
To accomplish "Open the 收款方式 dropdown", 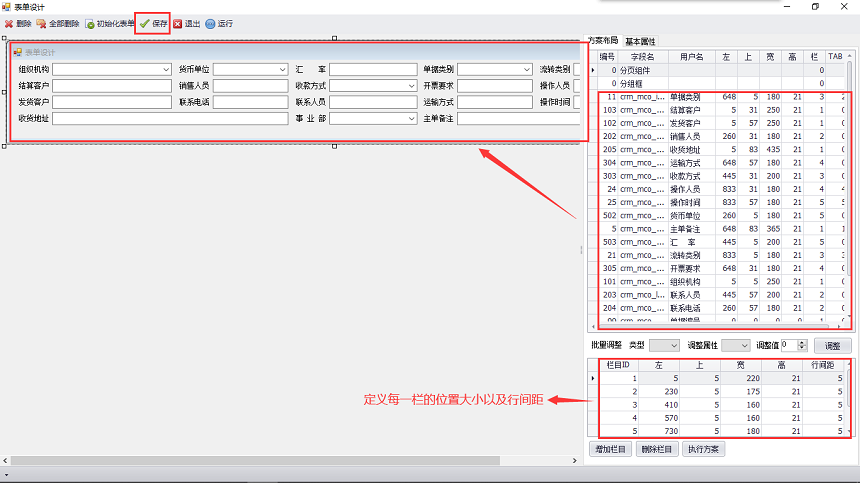I will [x=411, y=86].
